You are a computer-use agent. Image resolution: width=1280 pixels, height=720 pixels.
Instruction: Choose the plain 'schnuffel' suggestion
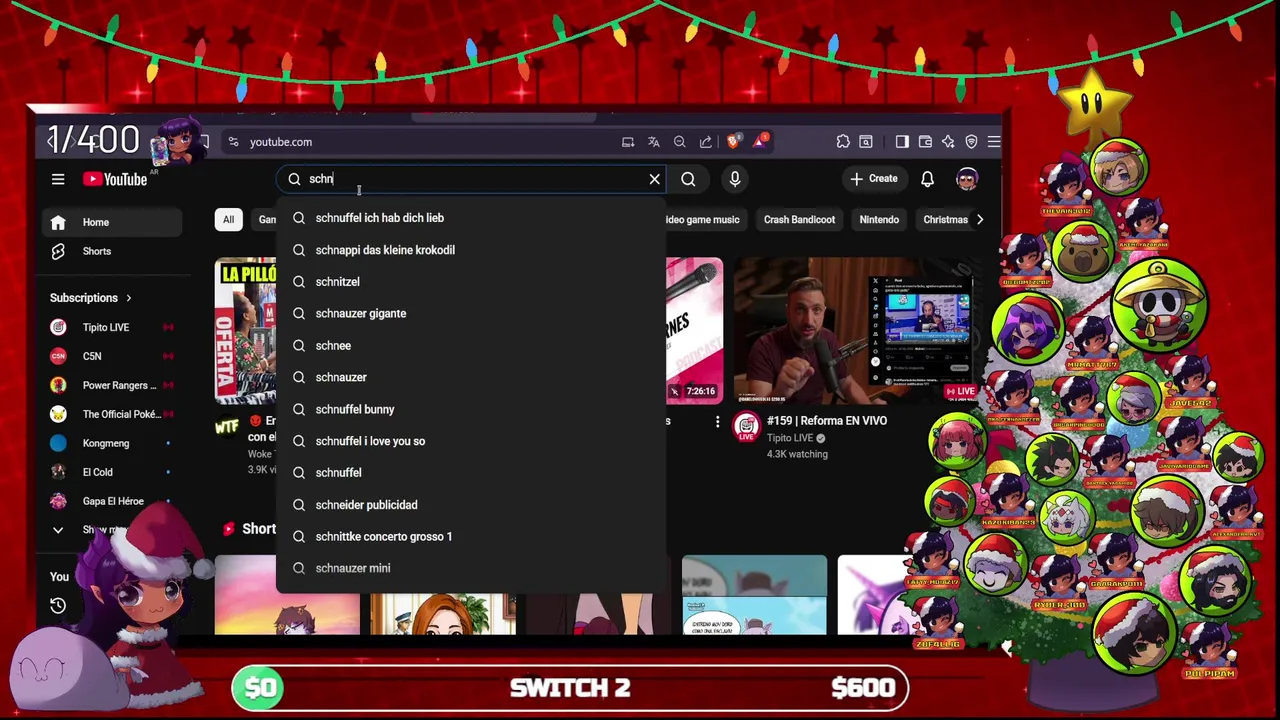pos(471,473)
